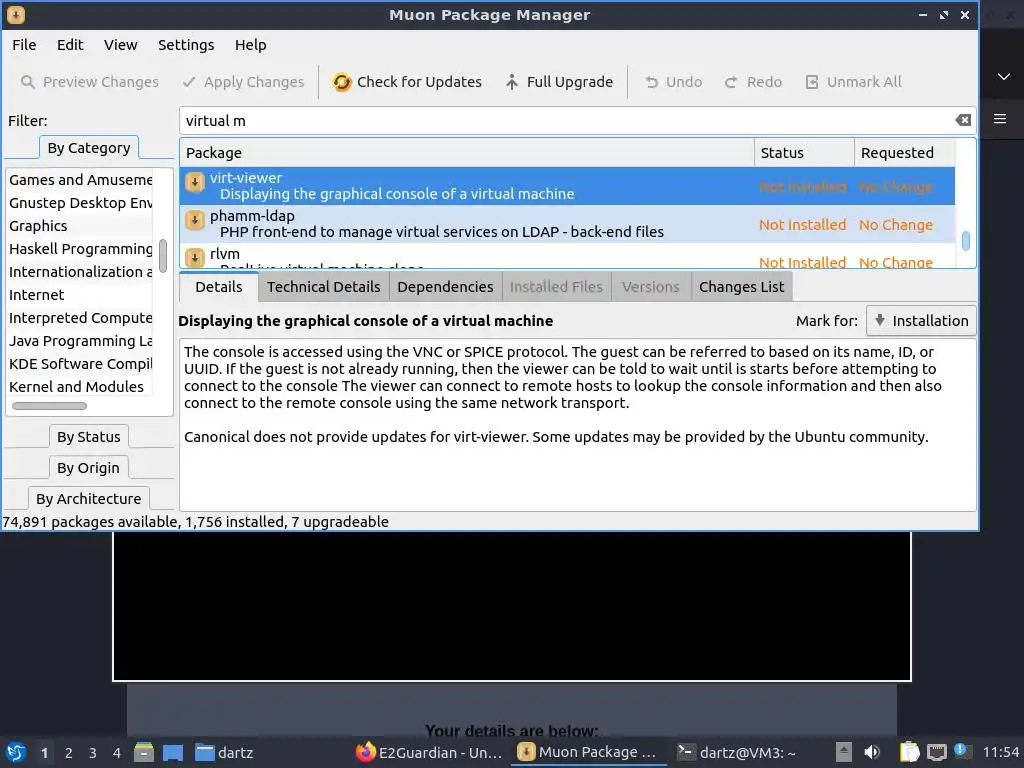This screenshot has height=768, width=1024.
Task: Click the Redo toolbar button
Action: point(753,82)
